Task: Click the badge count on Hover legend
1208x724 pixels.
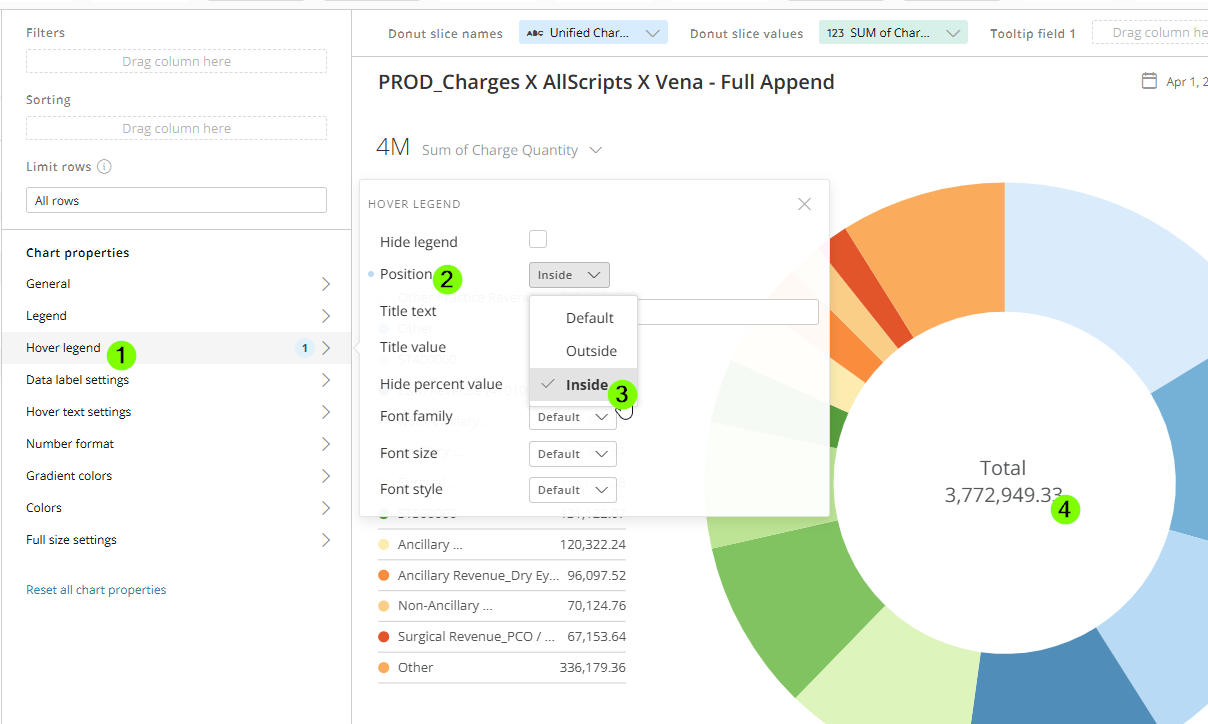Action: coord(305,348)
